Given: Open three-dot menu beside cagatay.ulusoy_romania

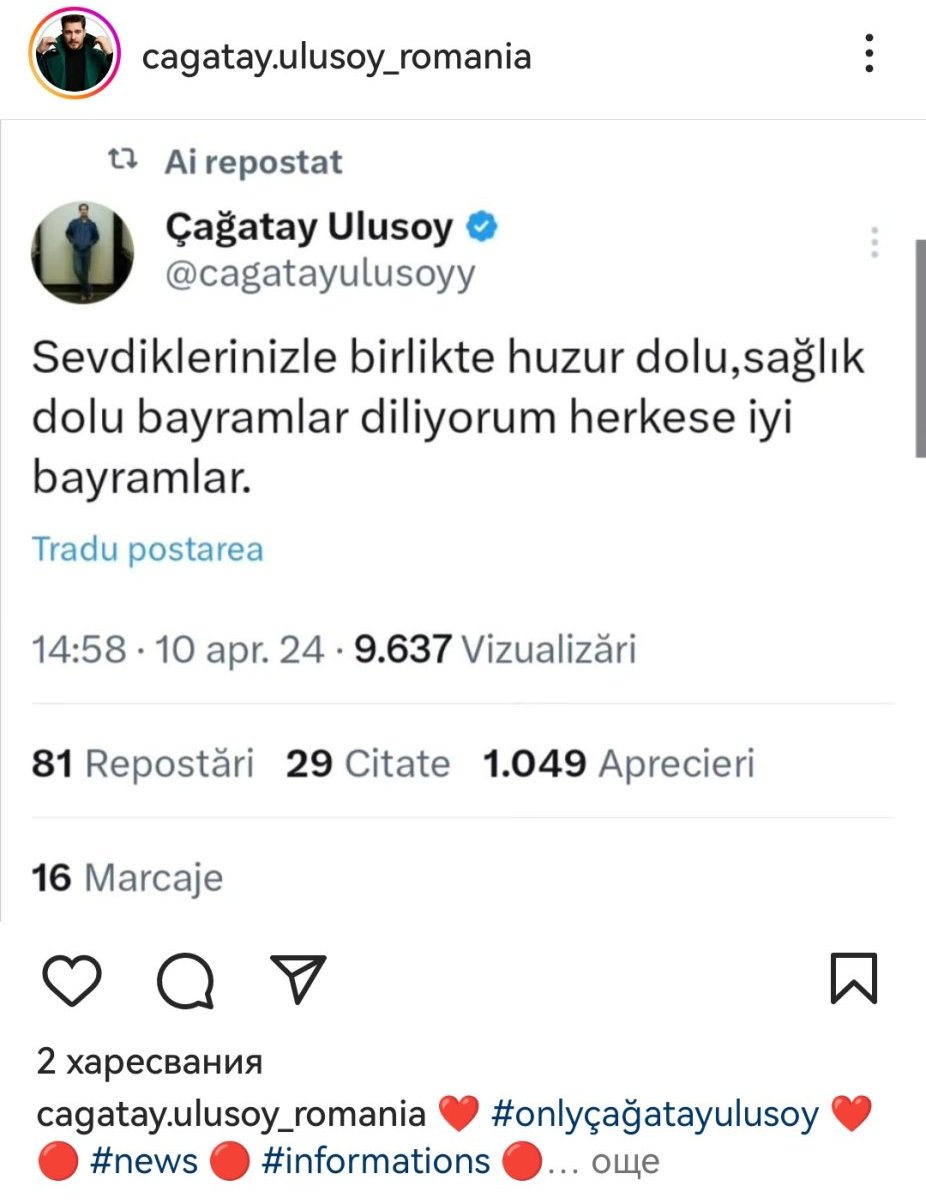Looking at the screenshot, I should coord(870,54).
